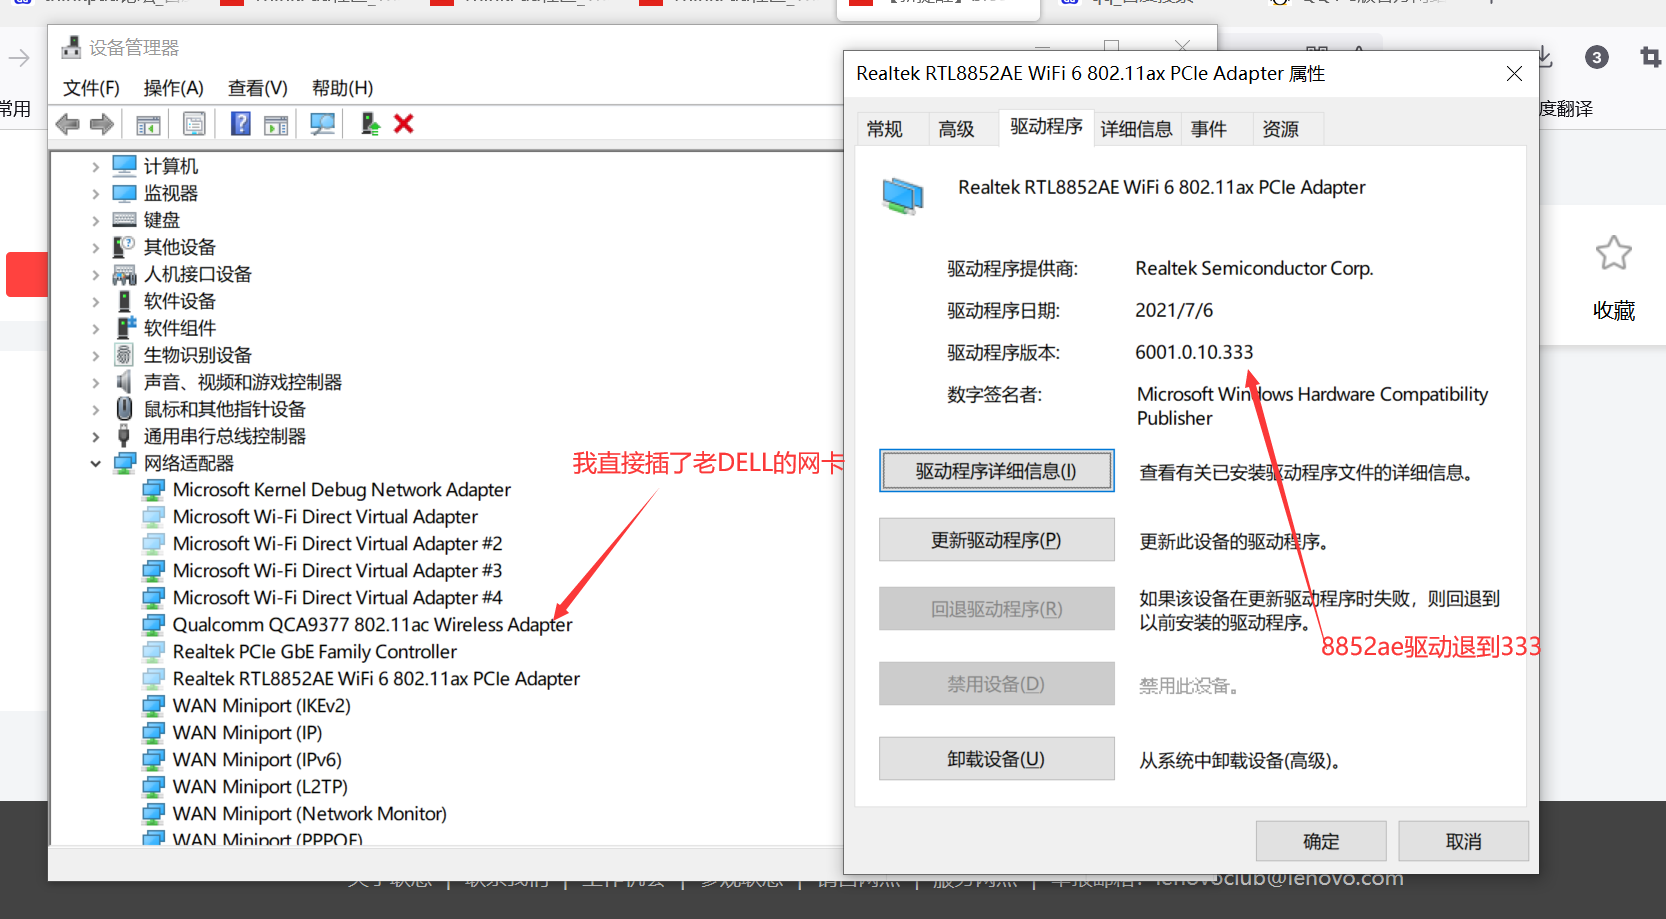Open the 操作(A) menu
Screen dimensions: 1666x919
pos(173,88)
